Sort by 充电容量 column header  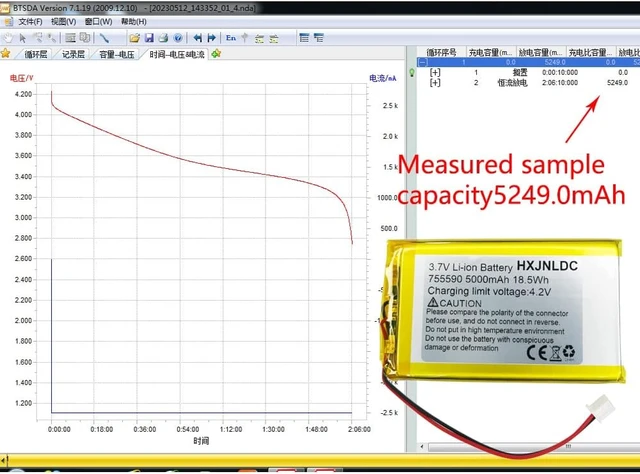[x=491, y=52]
